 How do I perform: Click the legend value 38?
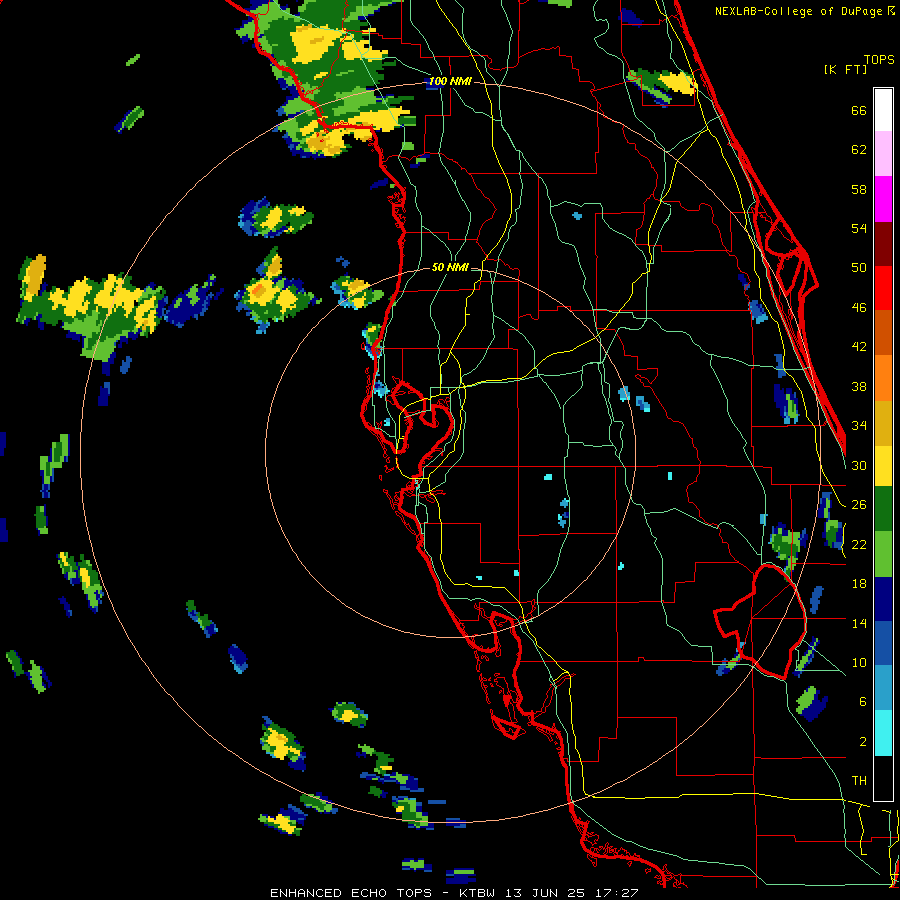859,387
